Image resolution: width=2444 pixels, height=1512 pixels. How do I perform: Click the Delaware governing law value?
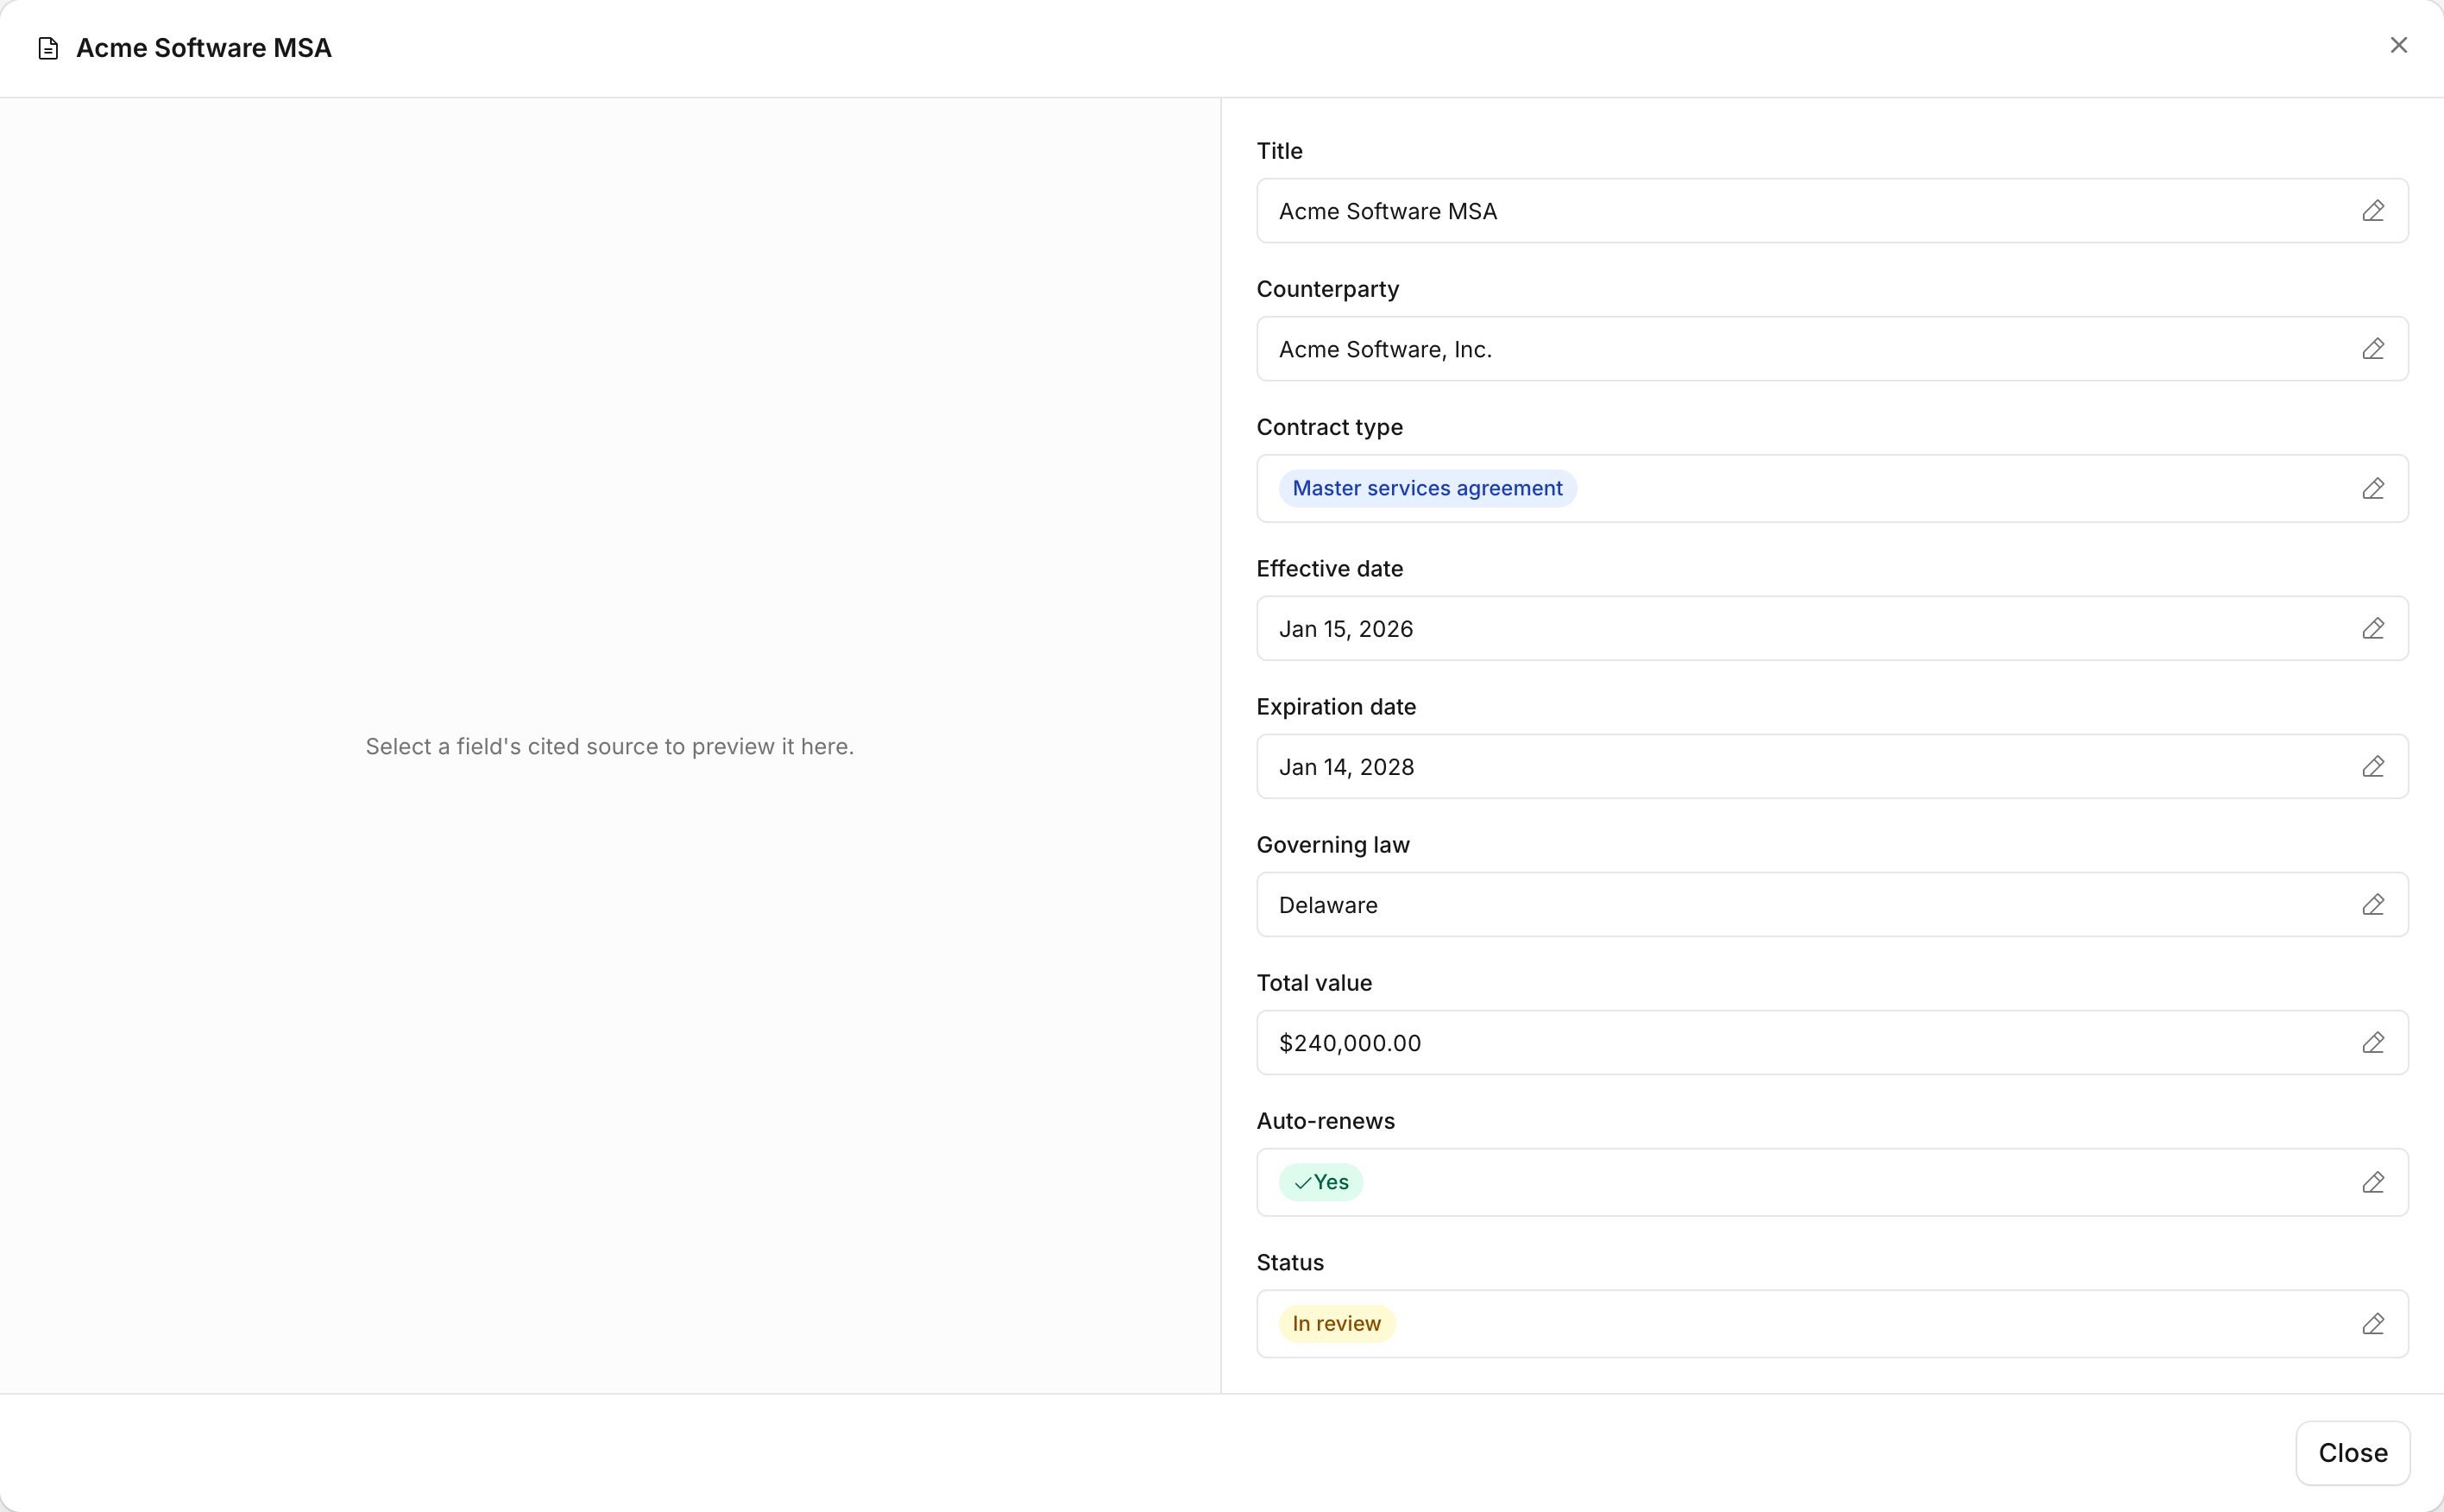point(1328,905)
